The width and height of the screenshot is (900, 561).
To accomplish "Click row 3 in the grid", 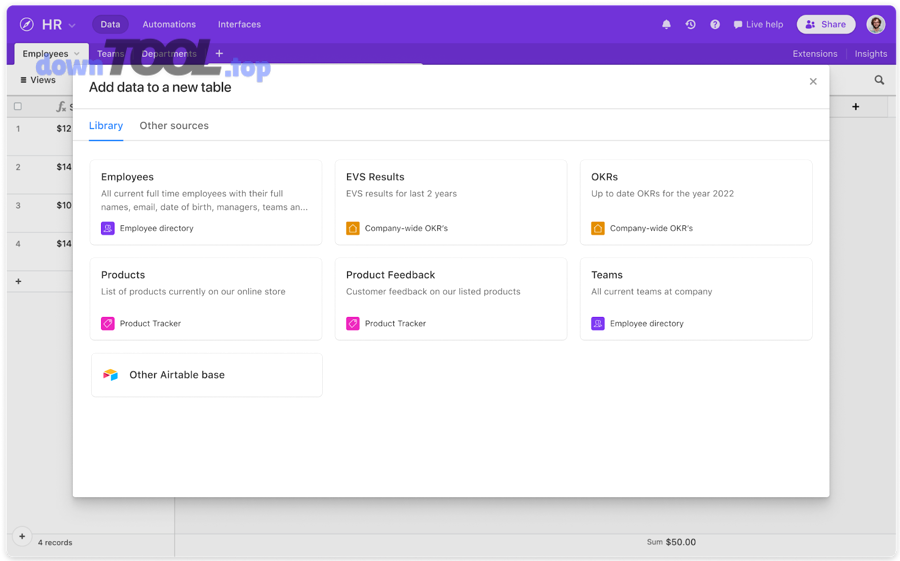I will (40, 213).
